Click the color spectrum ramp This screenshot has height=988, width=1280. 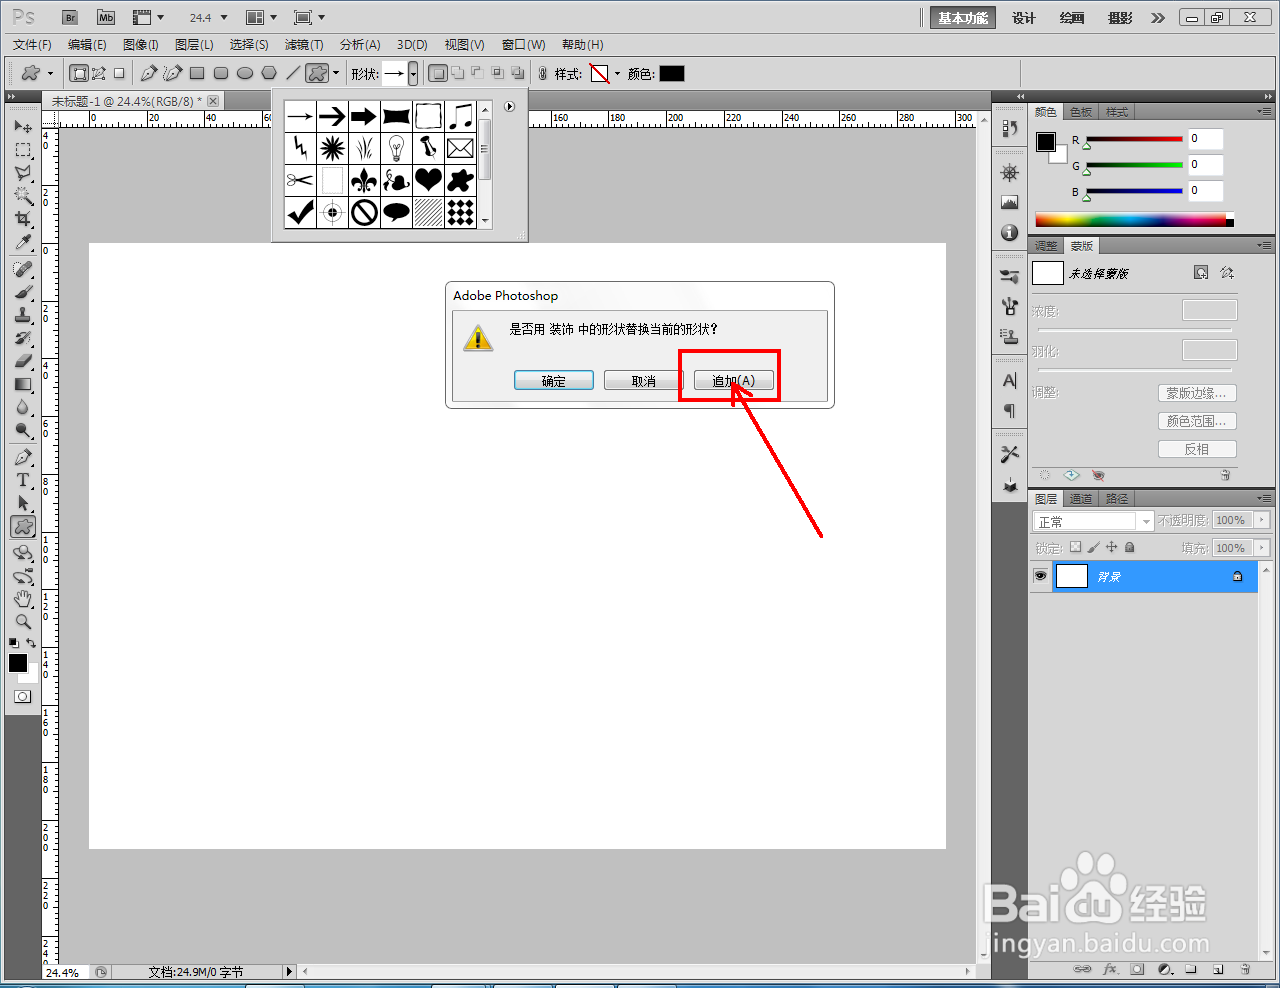1134,220
